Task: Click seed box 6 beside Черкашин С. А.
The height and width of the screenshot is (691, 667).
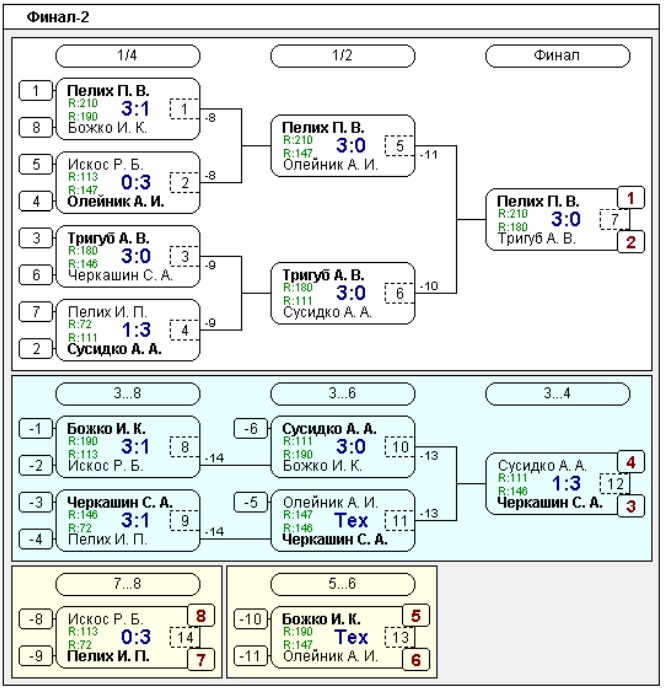Action: point(36,275)
